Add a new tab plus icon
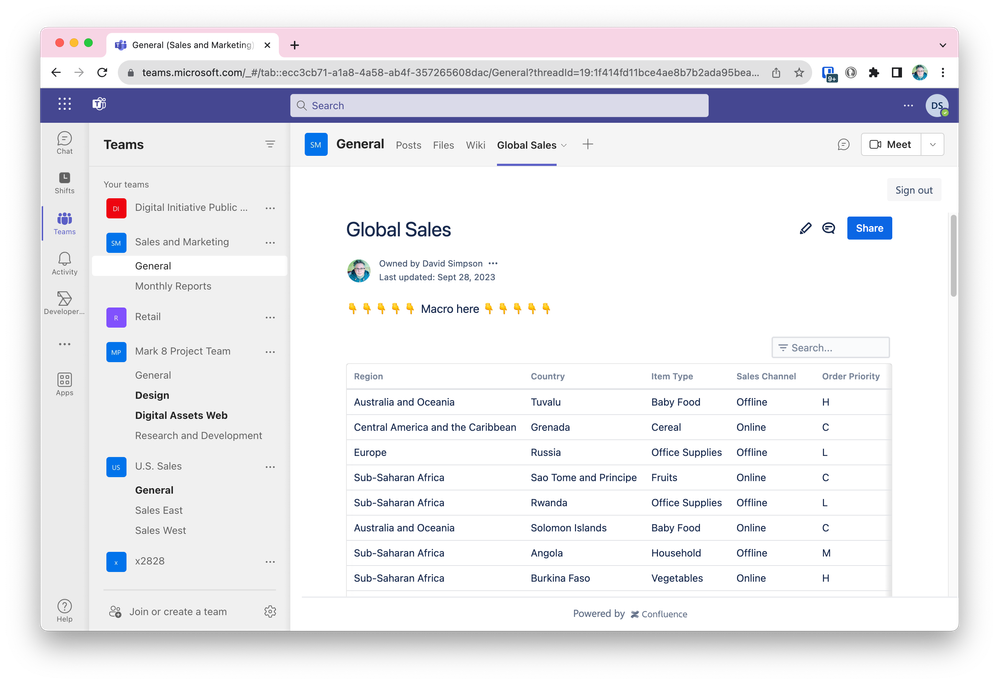This screenshot has width=999, height=684. click(587, 145)
